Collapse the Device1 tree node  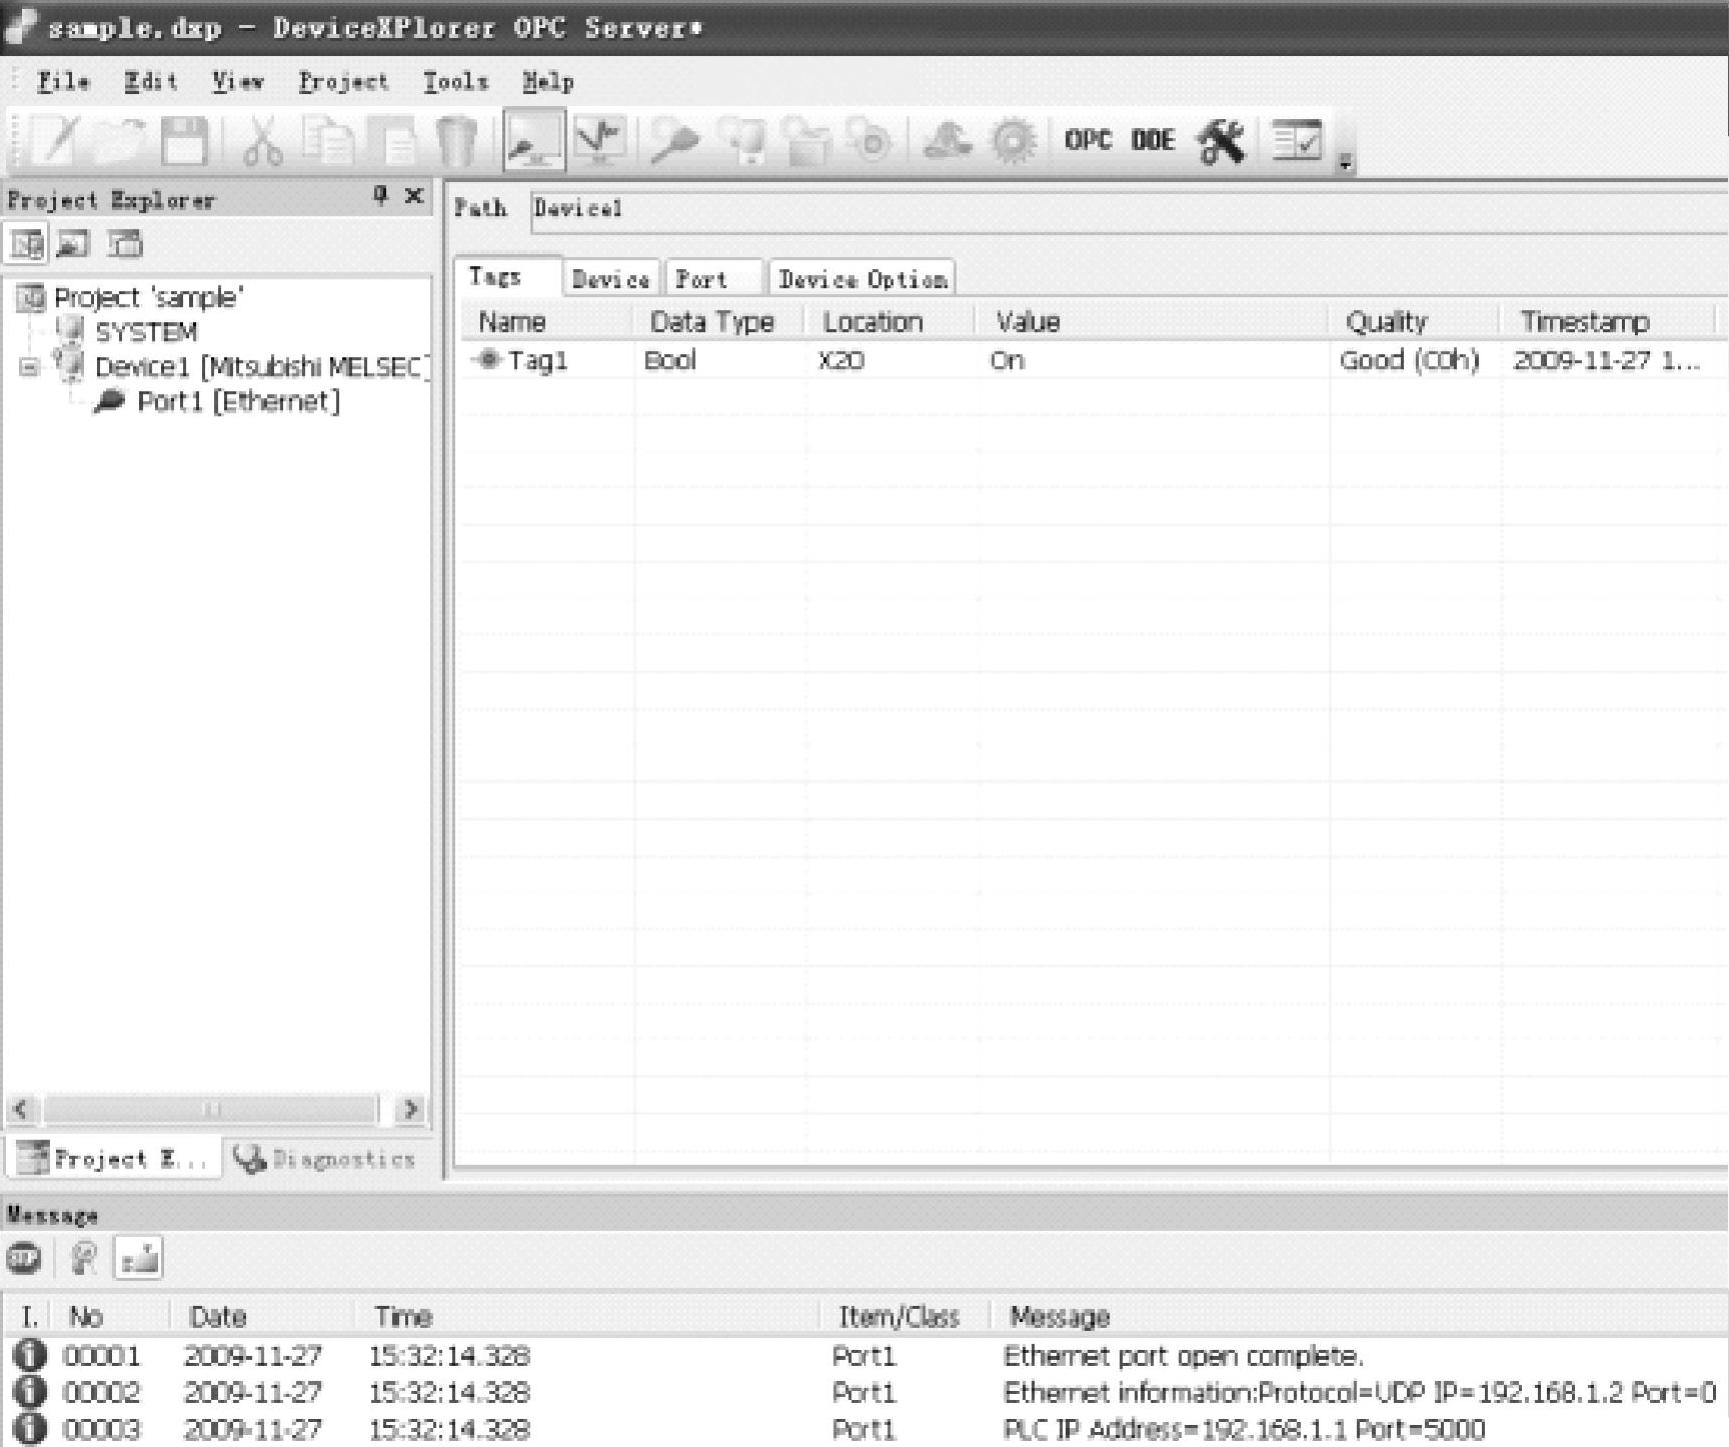[x=29, y=368]
